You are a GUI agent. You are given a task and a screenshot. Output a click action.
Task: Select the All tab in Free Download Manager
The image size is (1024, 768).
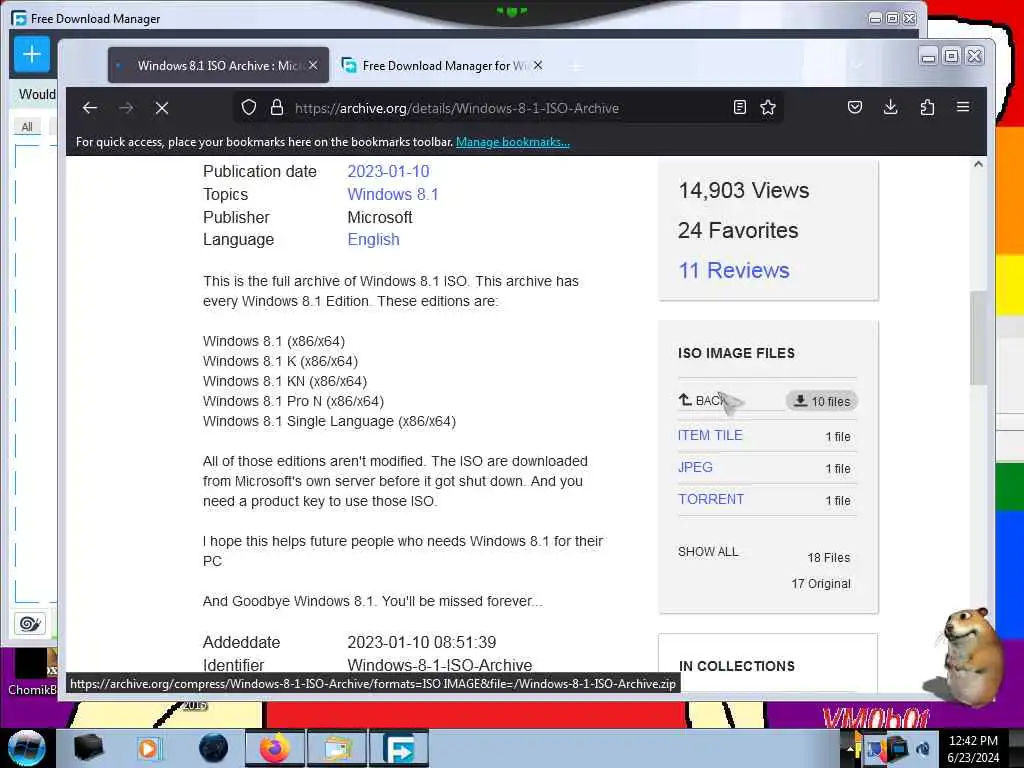click(x=27, y=127)
